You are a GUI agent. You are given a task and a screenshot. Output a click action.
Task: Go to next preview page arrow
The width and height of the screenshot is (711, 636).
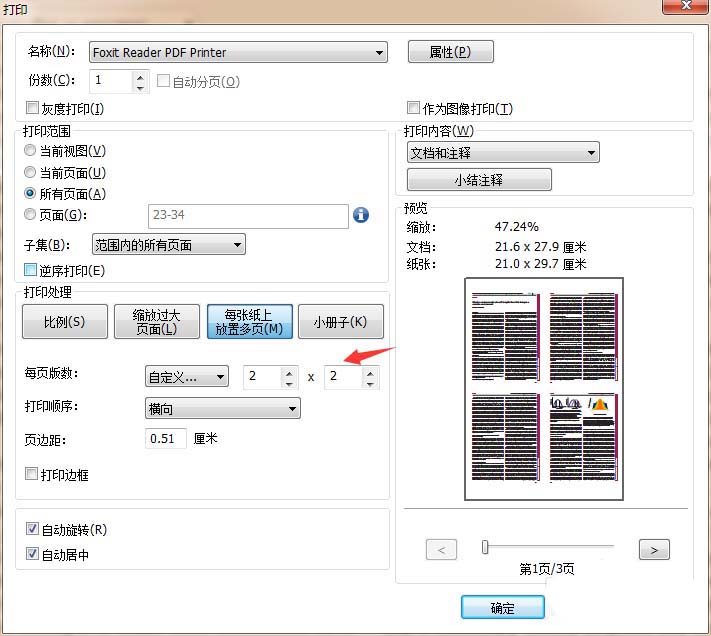653,549
